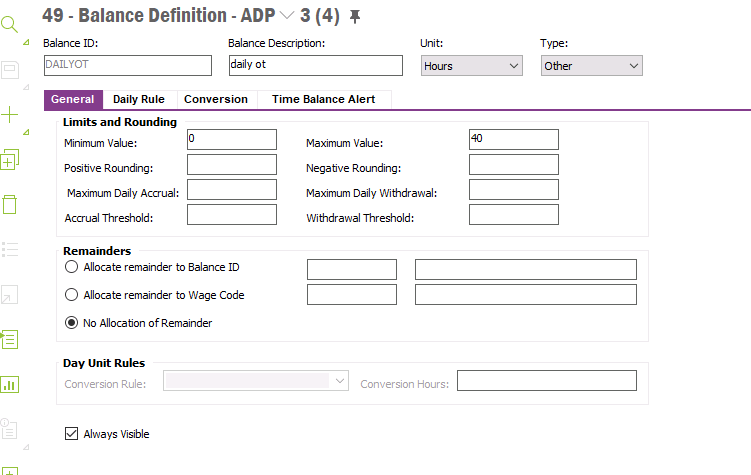
Task: Switch to the Conversion tab
Action: [216, 100]
